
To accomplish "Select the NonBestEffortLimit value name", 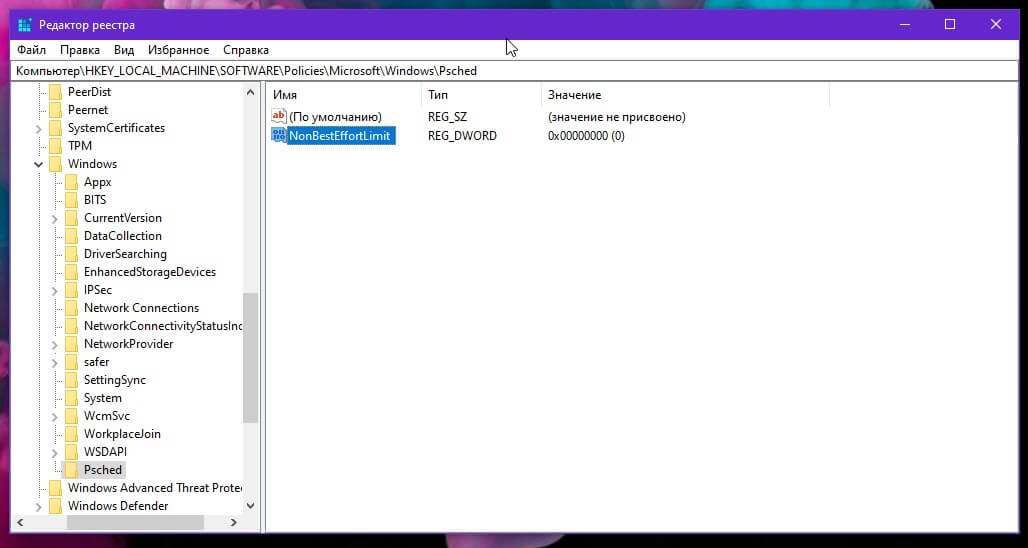I will 340,136.
